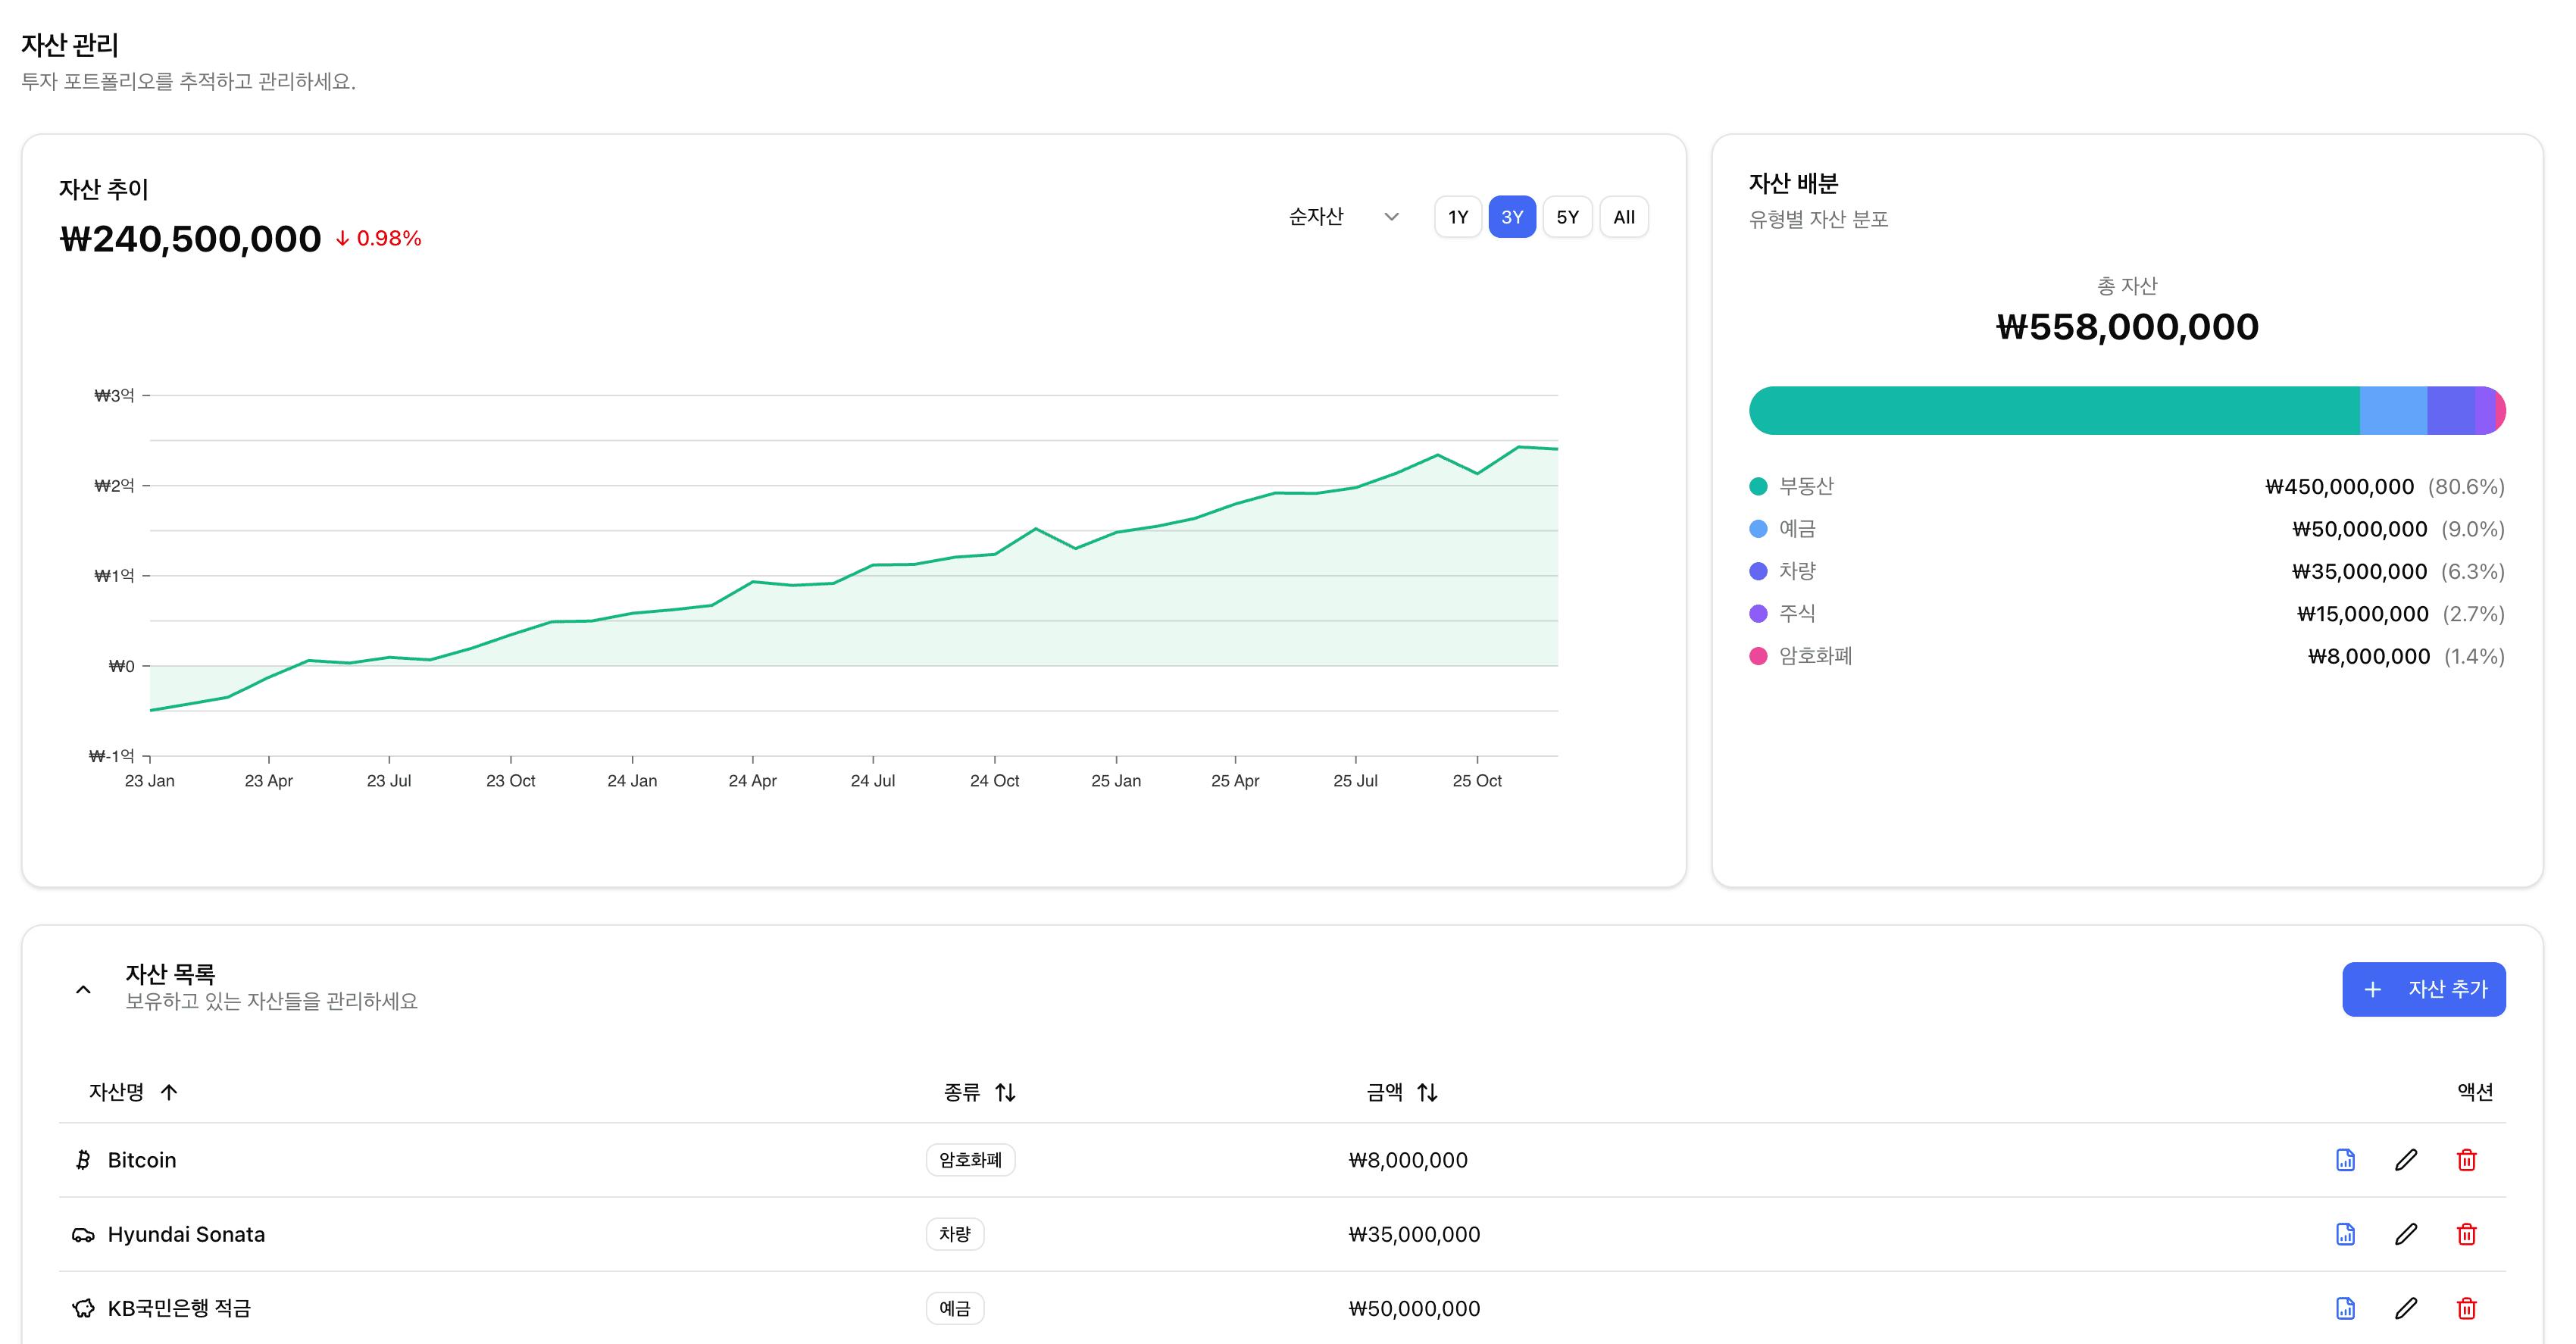Click the edit pencil for Bitcoin
Viewport: 2576px width, 1344px height.
2405,1160
